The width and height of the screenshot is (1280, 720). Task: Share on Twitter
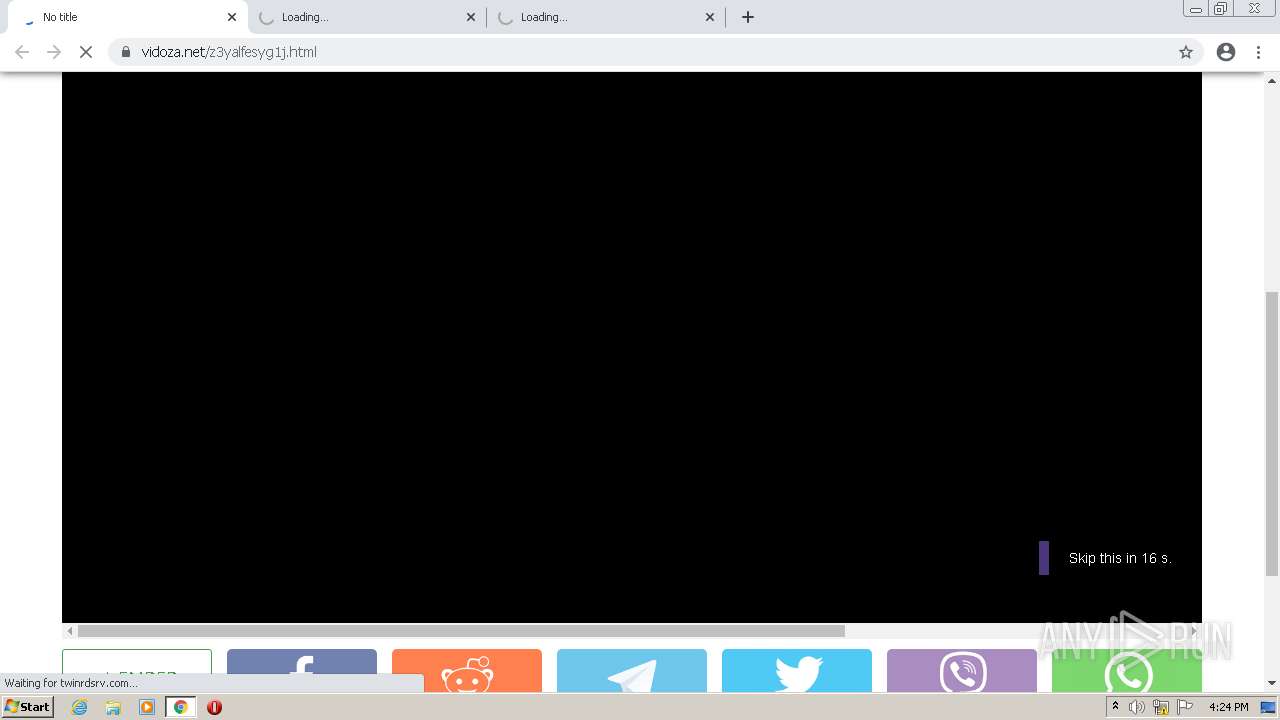797,670
